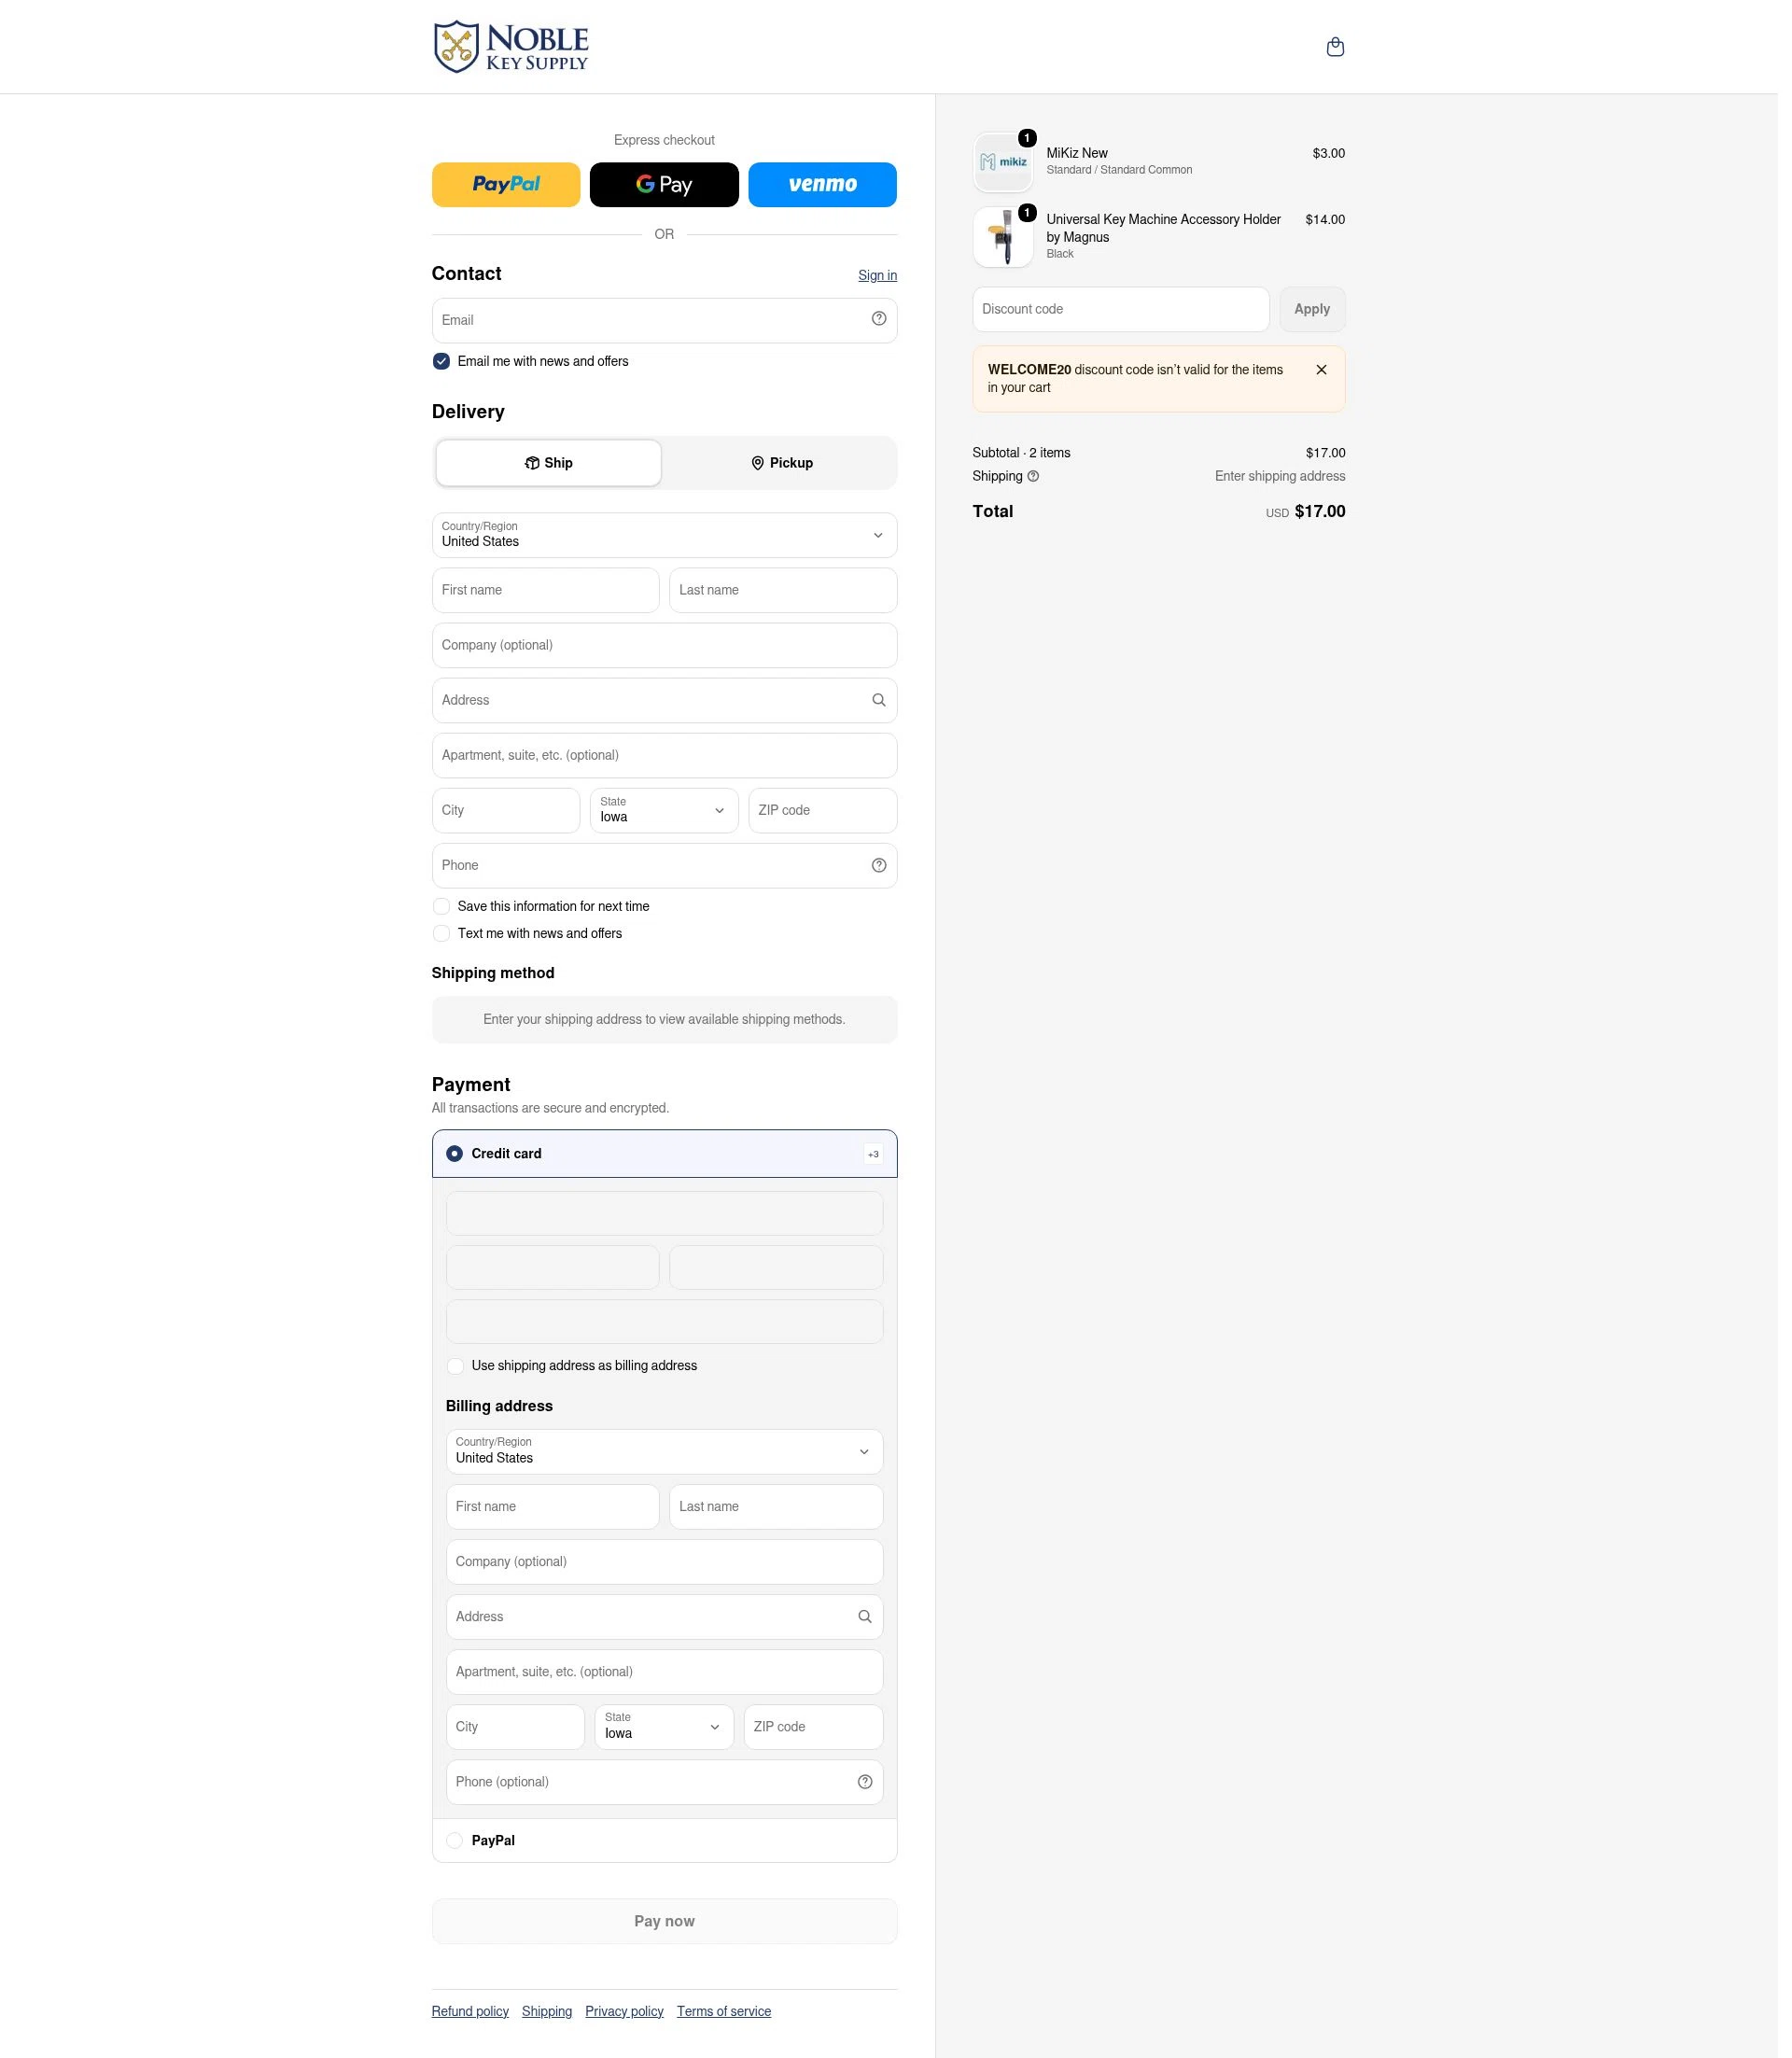The width and height of the screenshot is (1792, 2058).
Task: Open the shopping bag cart icon
Action: point(1344,47)
